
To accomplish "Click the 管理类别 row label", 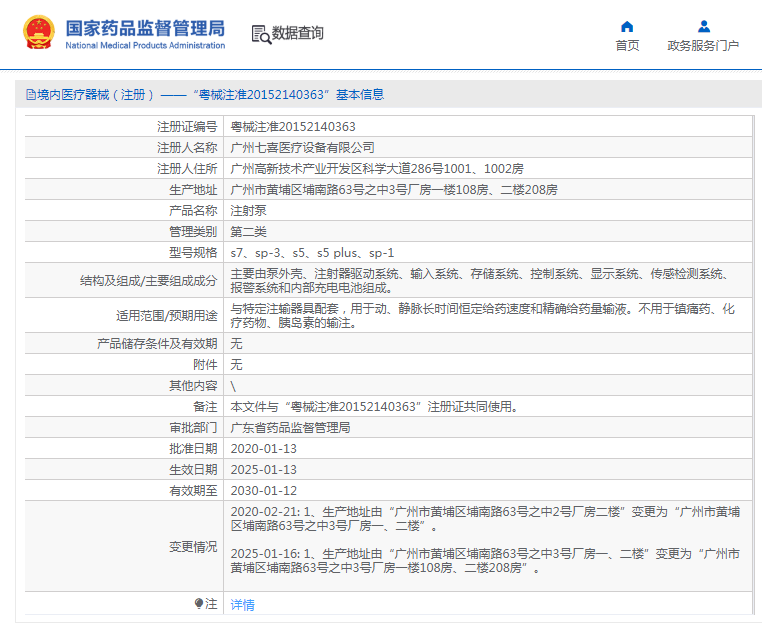I will pyautogui.click(x=193, y=231).
